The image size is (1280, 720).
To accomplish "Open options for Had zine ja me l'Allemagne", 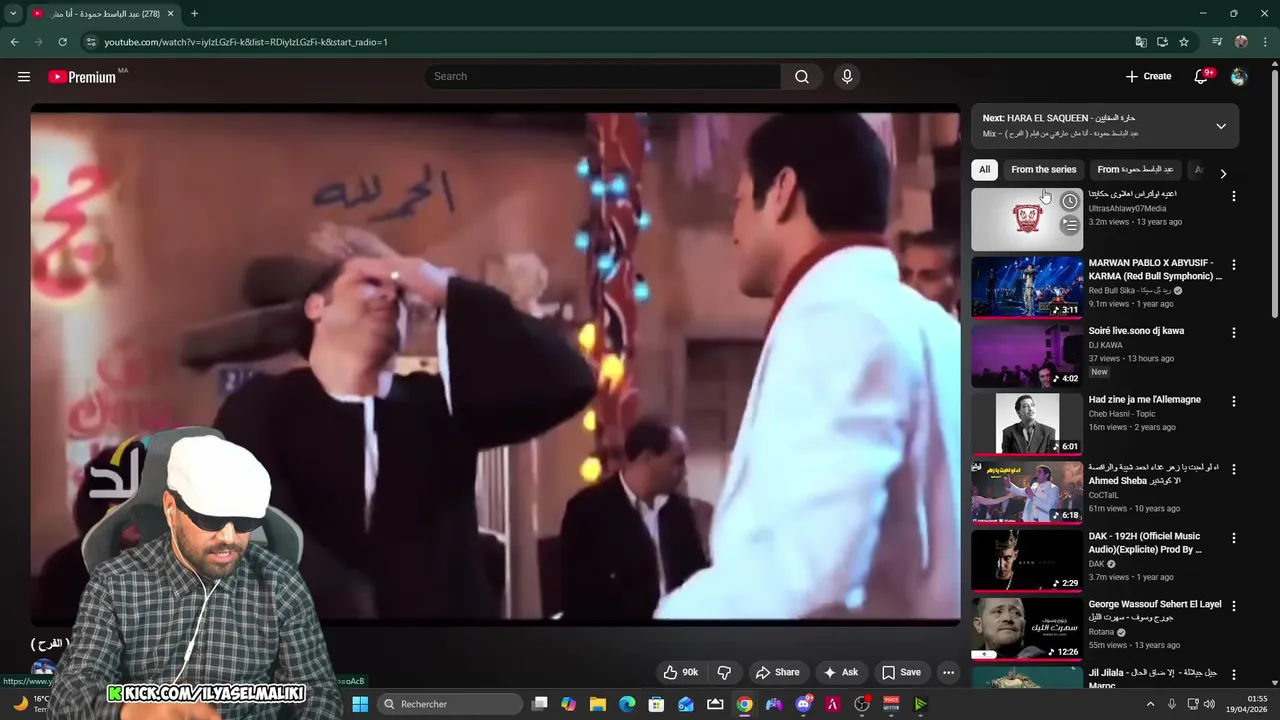I will [x=1233, y=401].
